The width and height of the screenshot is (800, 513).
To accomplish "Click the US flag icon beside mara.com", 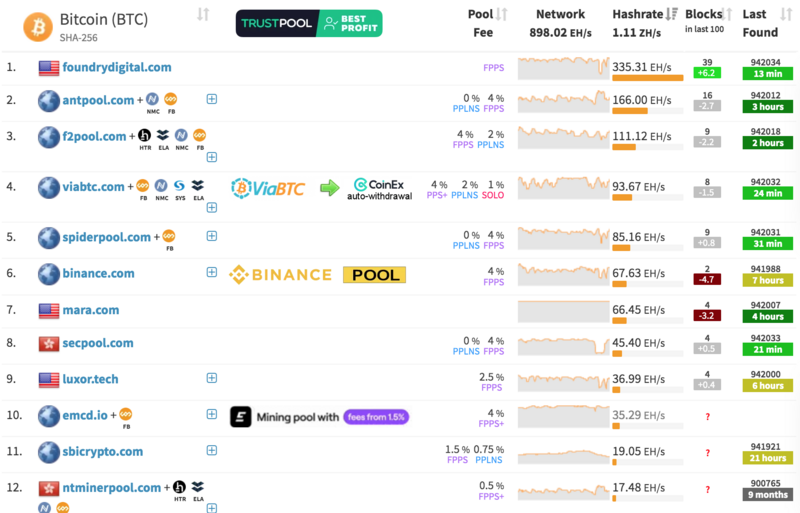I will (x=48, y=310).
